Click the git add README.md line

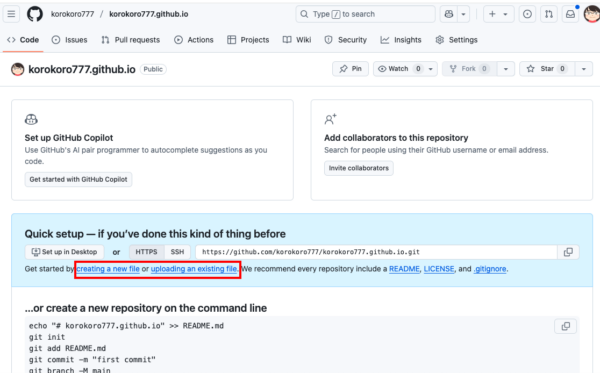tap(67, 349)
